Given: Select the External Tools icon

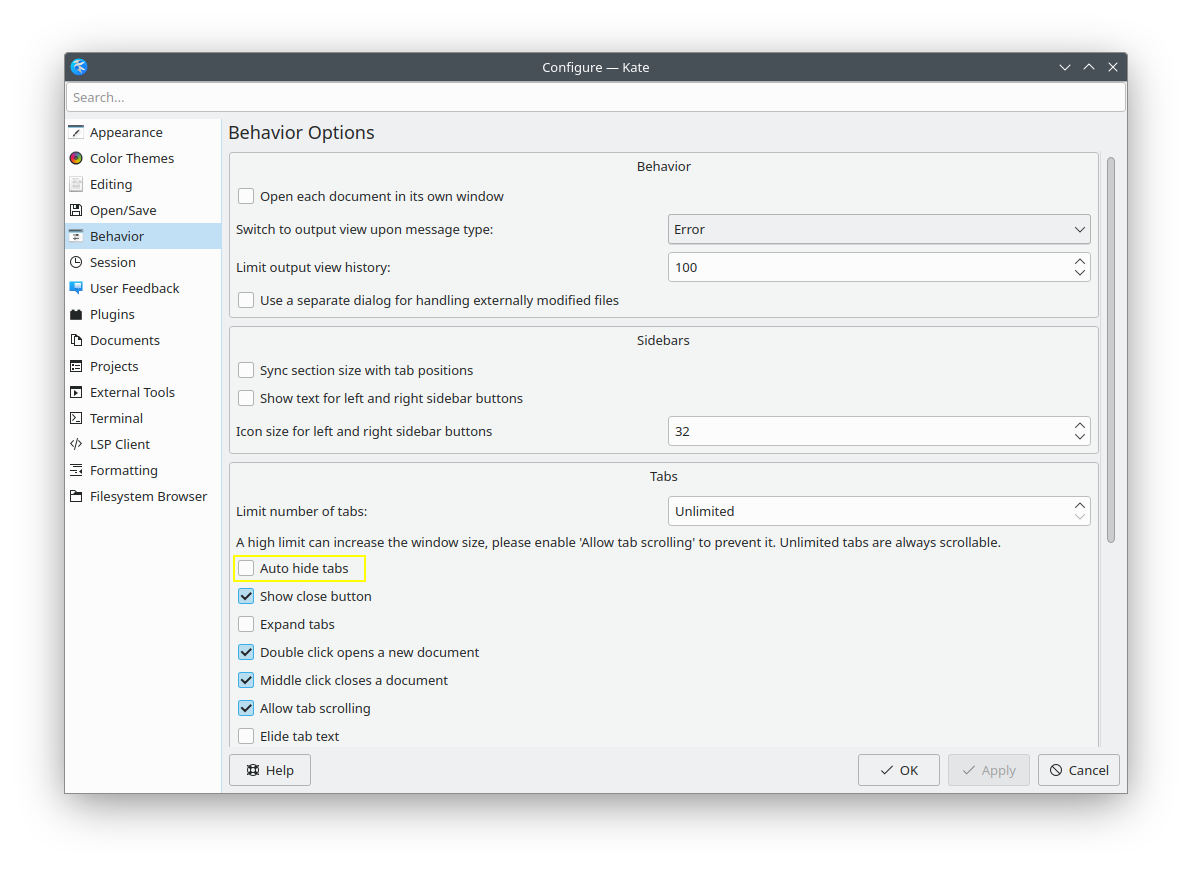Looking at the screenshot, I should (76, 392).
